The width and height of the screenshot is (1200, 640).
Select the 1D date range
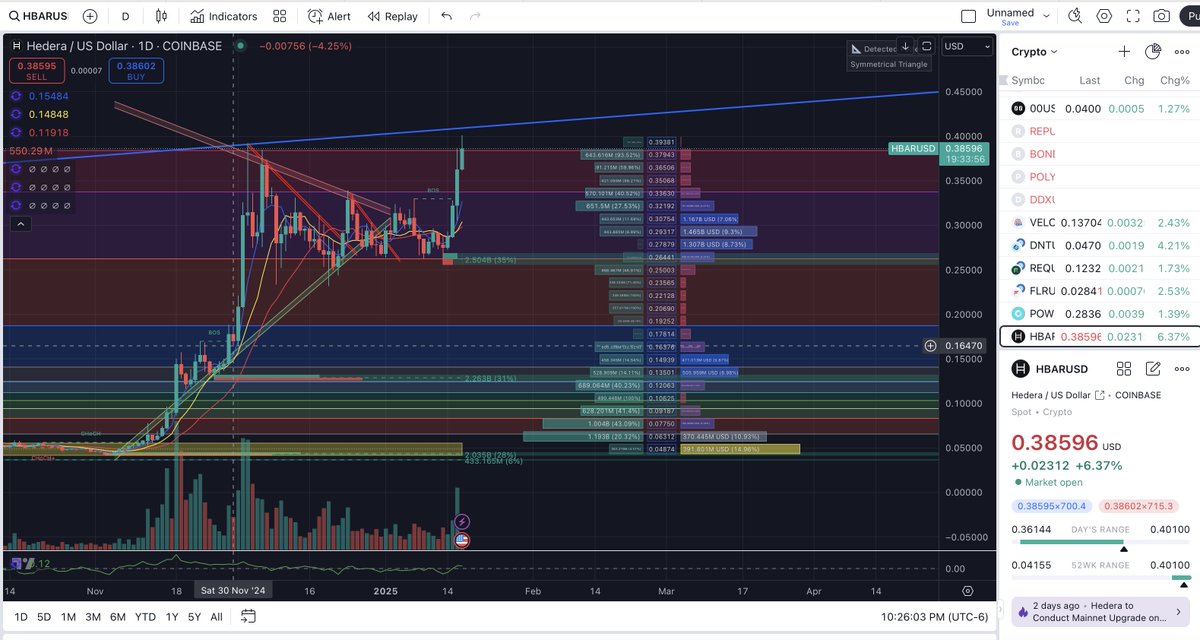coord(21,617)
